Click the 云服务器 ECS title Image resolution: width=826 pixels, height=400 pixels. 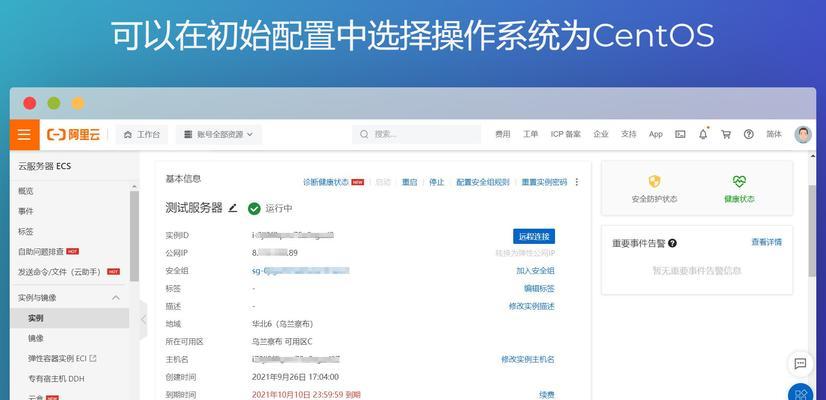44,167
